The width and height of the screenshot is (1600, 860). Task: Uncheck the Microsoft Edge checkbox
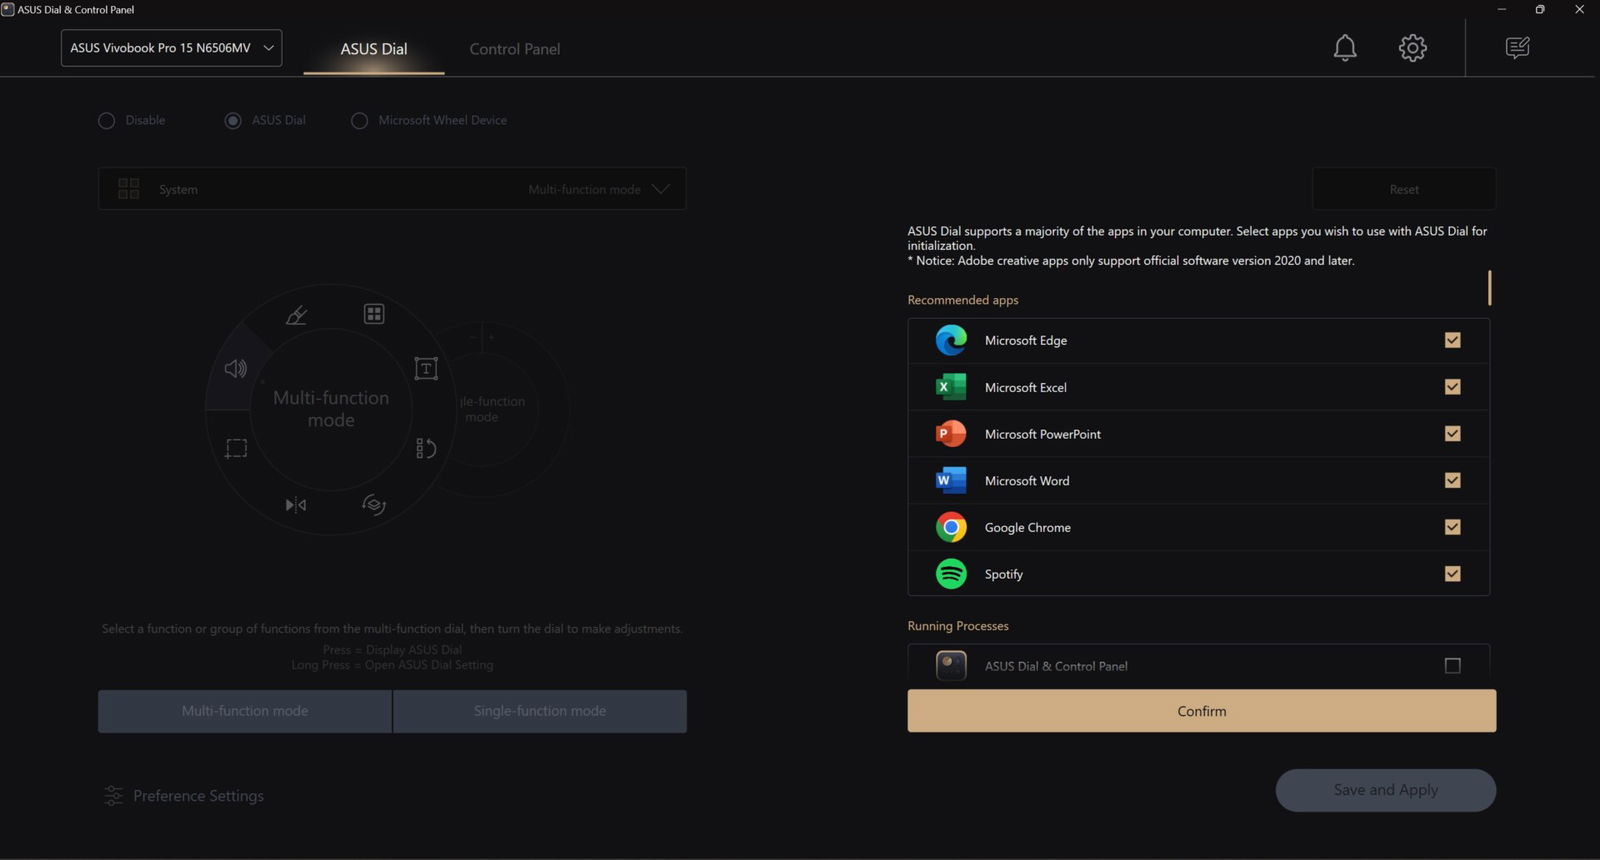click(x=1452, y=341)
